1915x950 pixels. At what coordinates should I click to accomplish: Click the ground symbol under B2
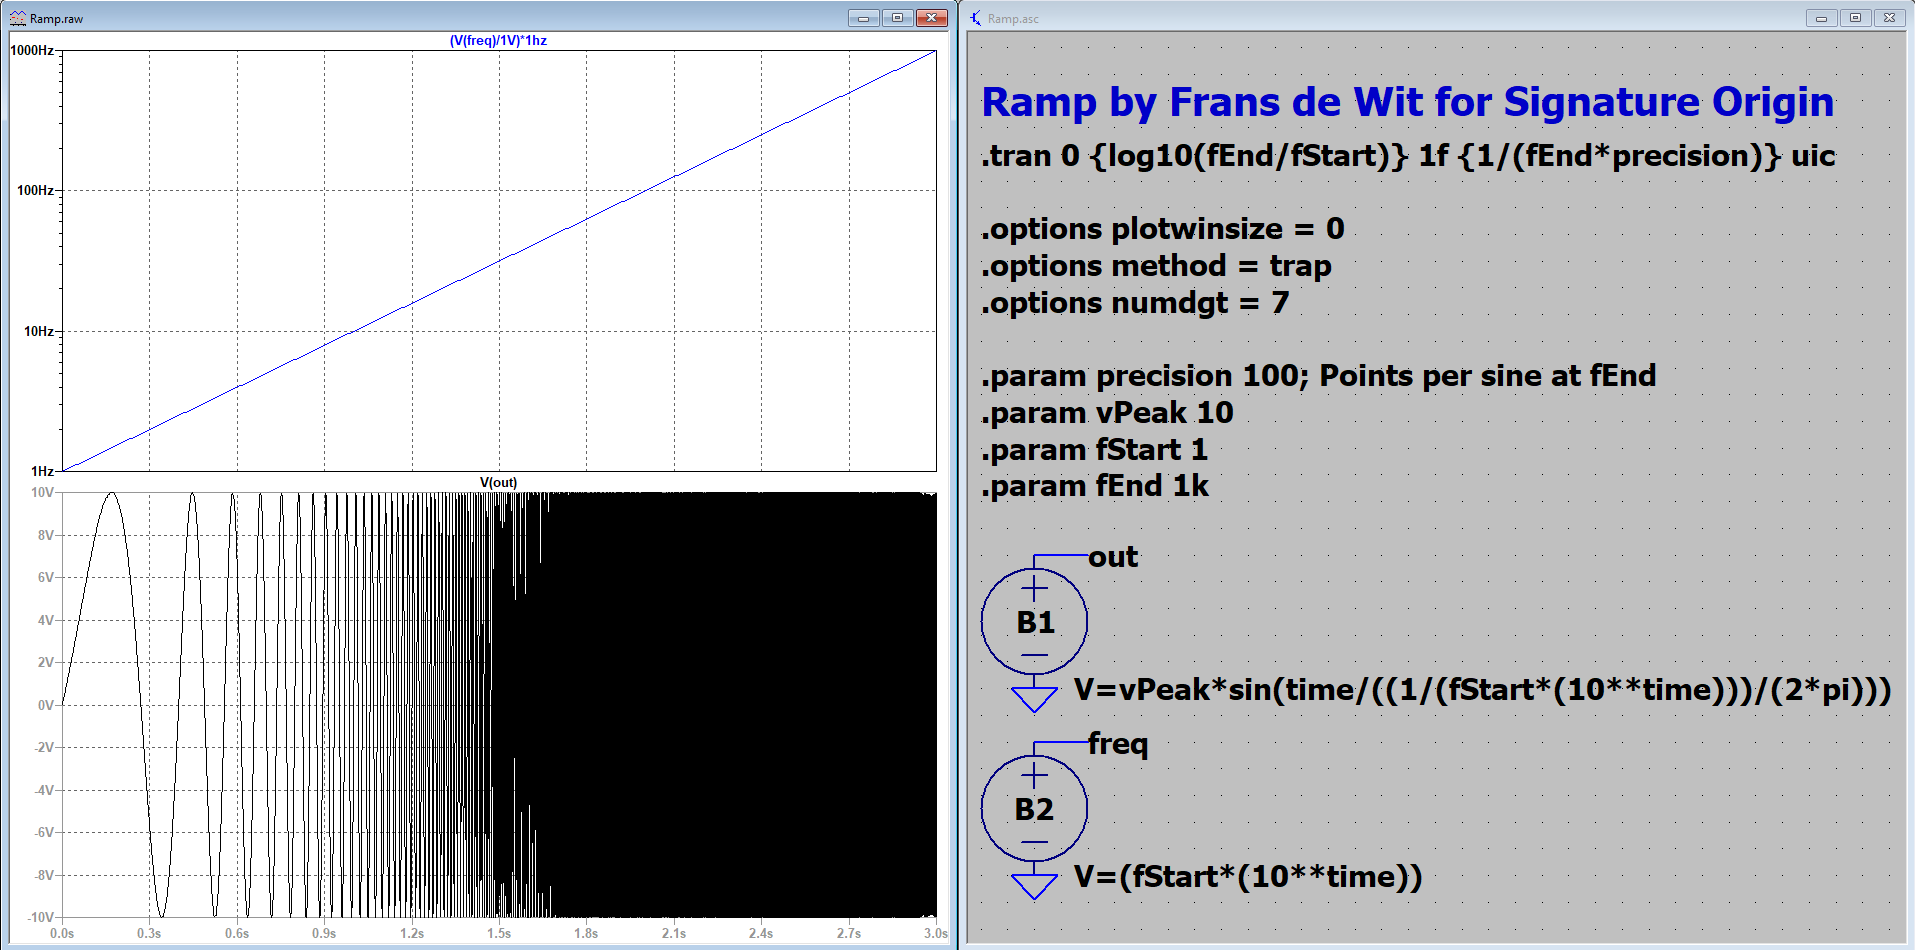pos(1034,886)
